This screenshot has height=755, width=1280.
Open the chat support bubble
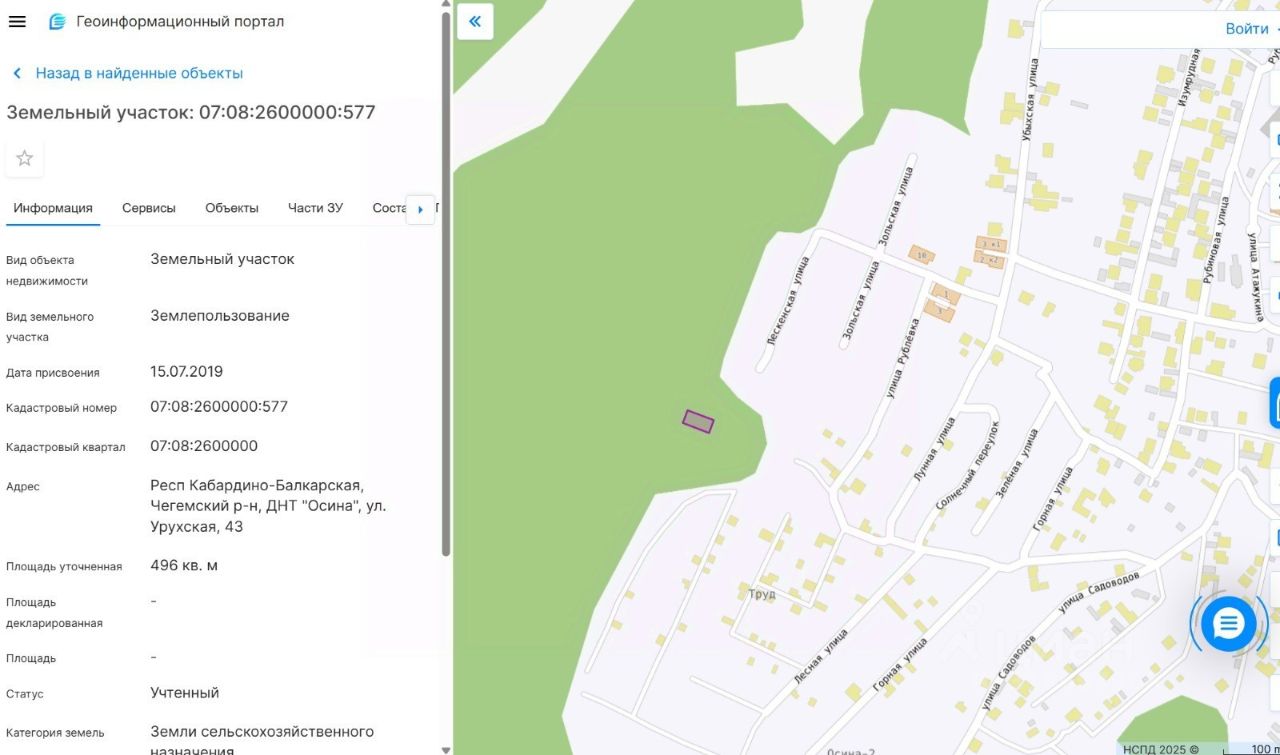tap(1228, 624)
